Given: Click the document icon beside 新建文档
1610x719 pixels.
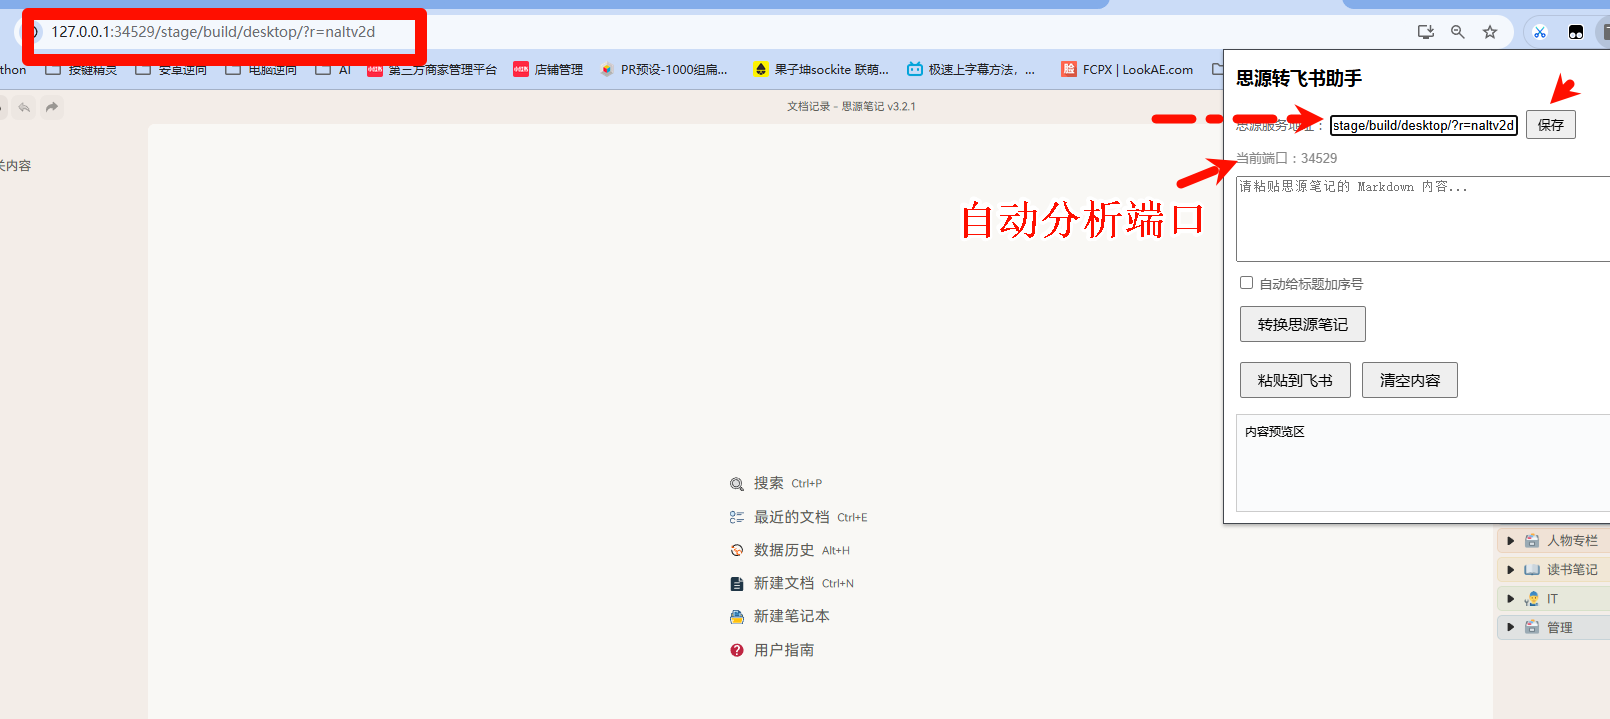Looking at the screenshot, I should pos(737,584).
